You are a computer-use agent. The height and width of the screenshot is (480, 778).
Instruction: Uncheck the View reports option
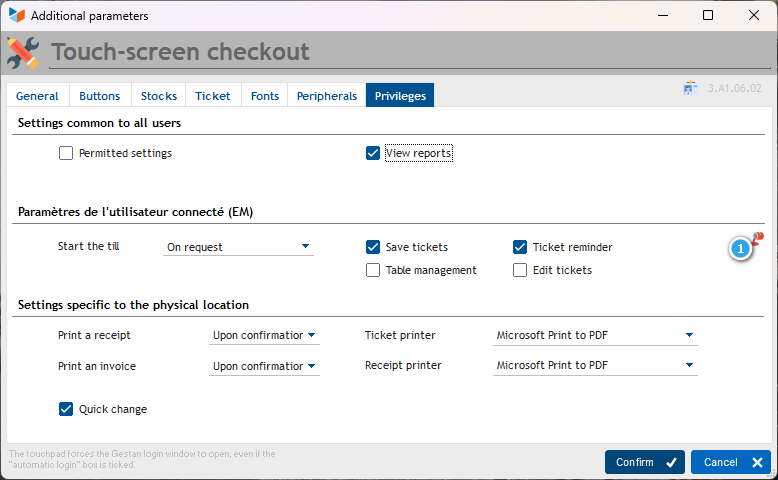[x=373, y=153]
